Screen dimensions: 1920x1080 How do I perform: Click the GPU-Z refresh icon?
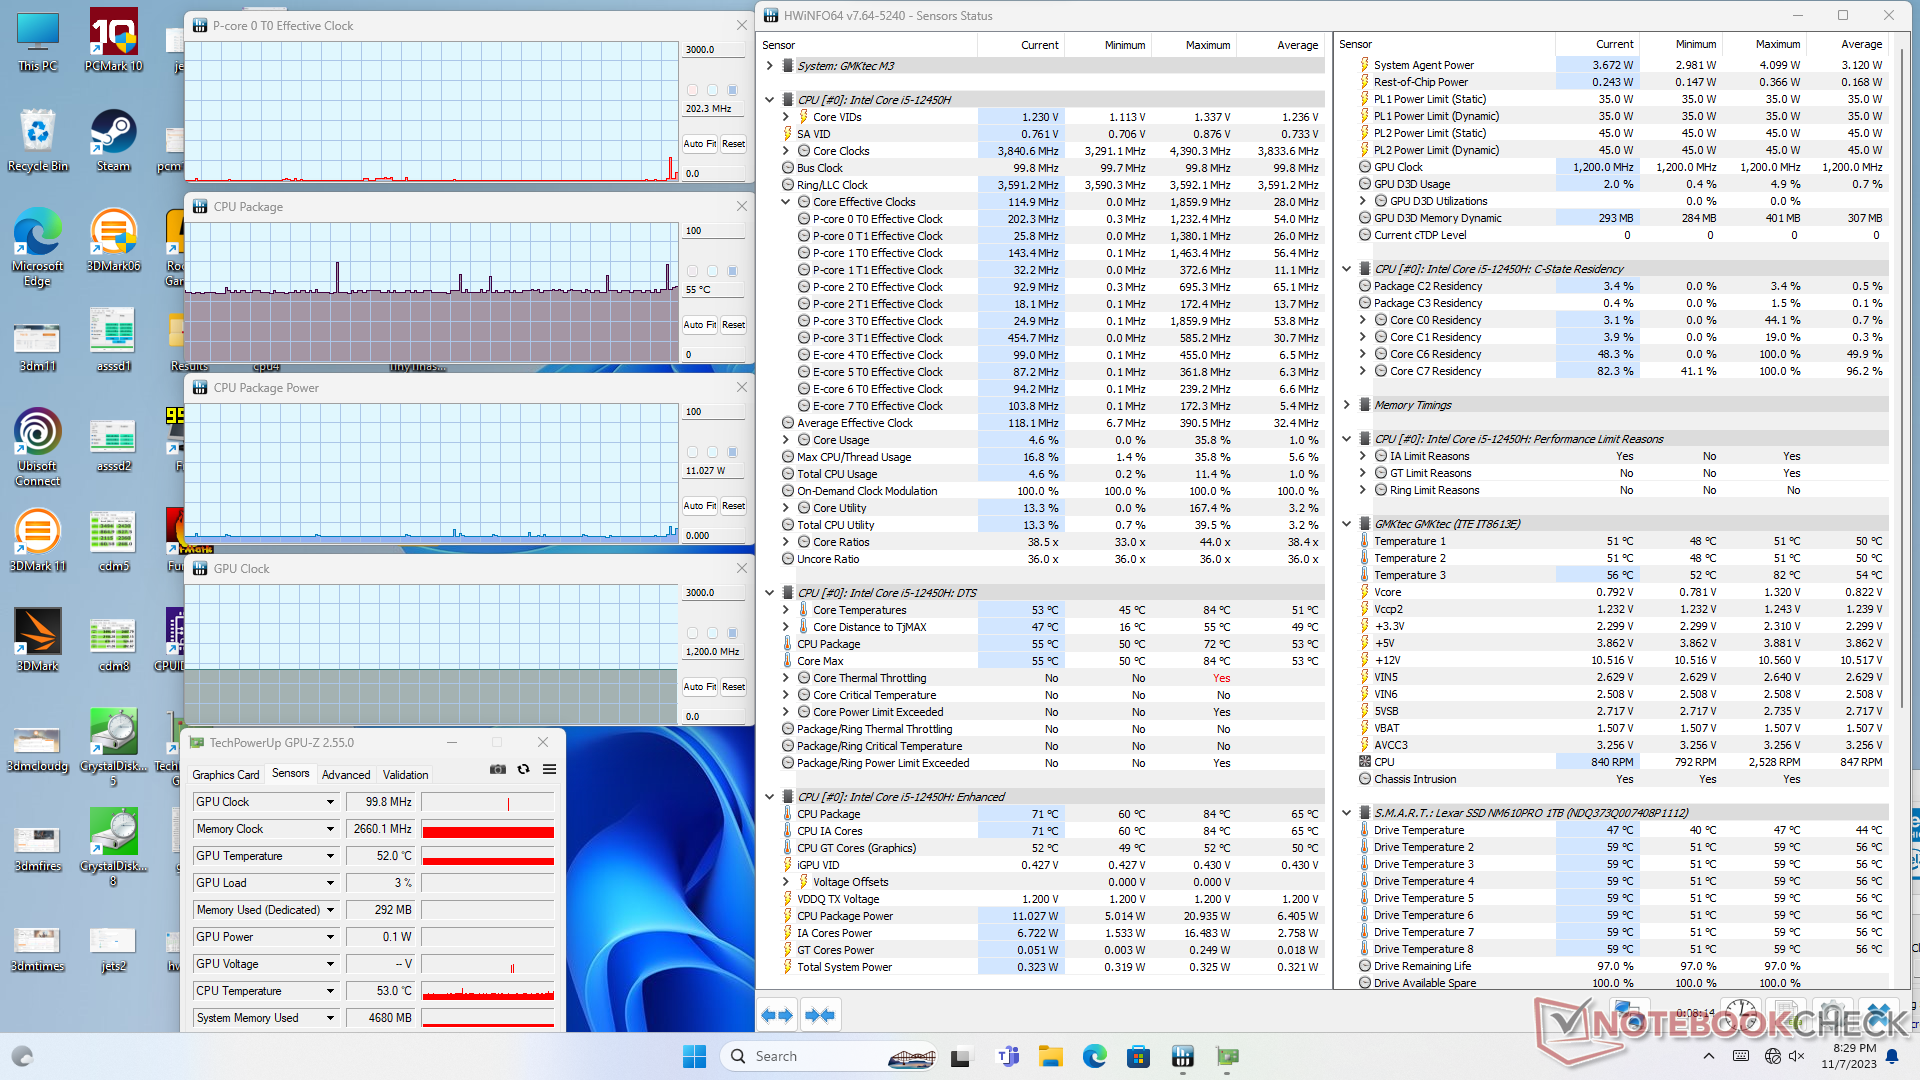tap(523, 769)
